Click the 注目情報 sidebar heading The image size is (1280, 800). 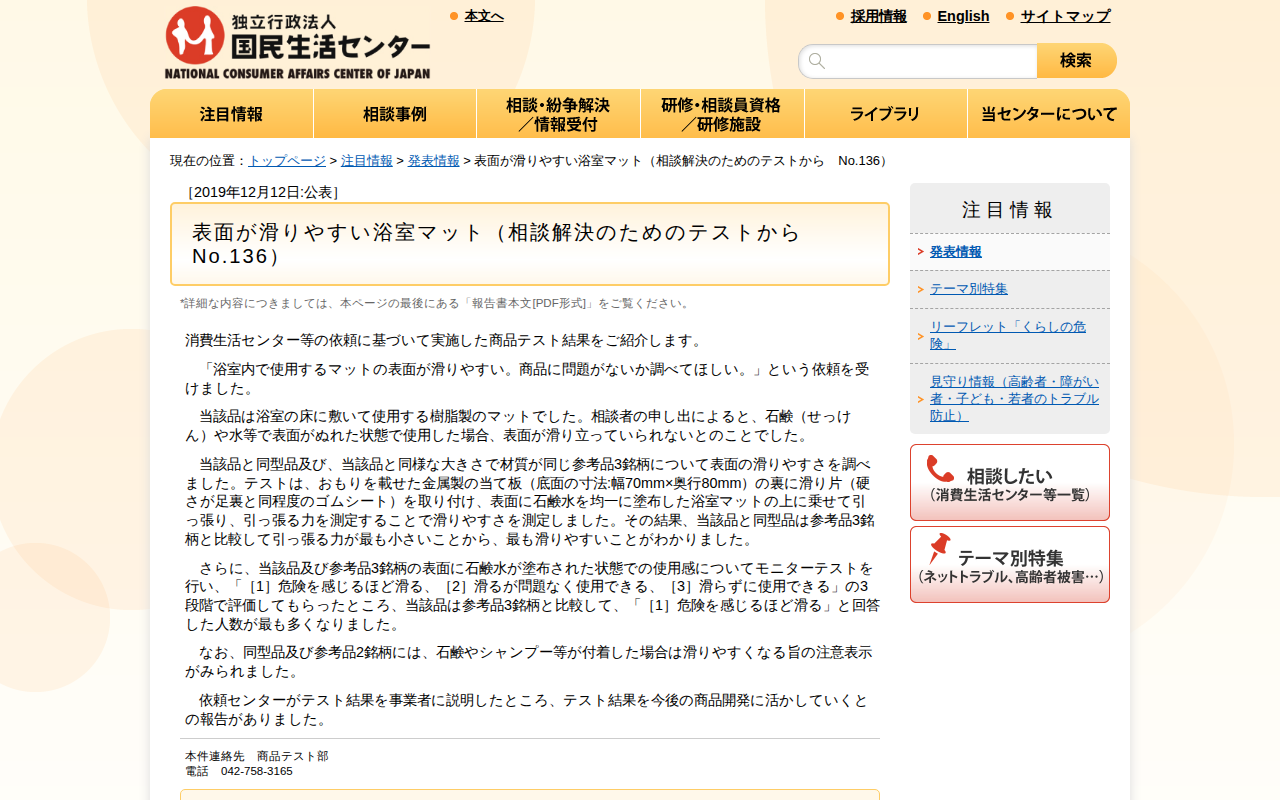pyautogui.click(x=1008, y=210)
